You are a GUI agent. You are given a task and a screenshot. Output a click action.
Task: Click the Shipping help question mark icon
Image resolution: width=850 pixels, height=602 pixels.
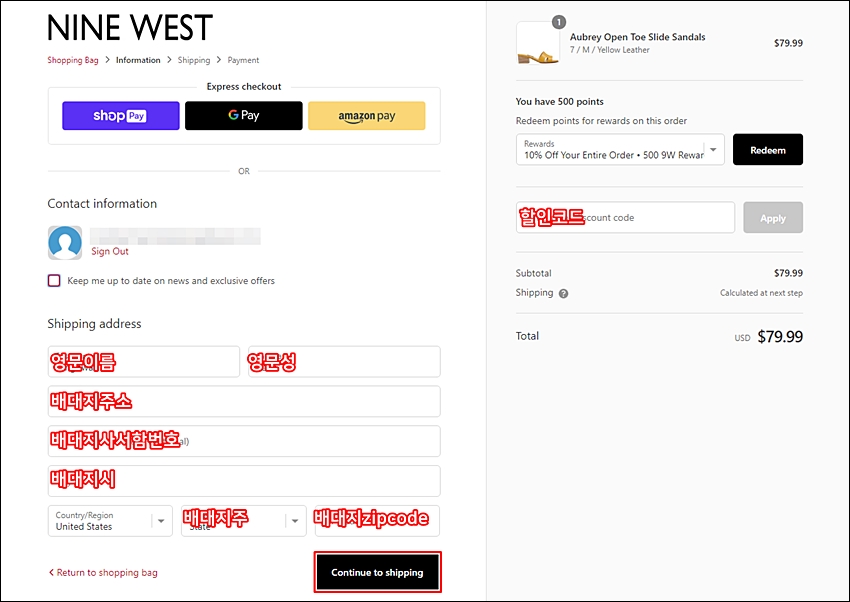click(x=564, y=294)
